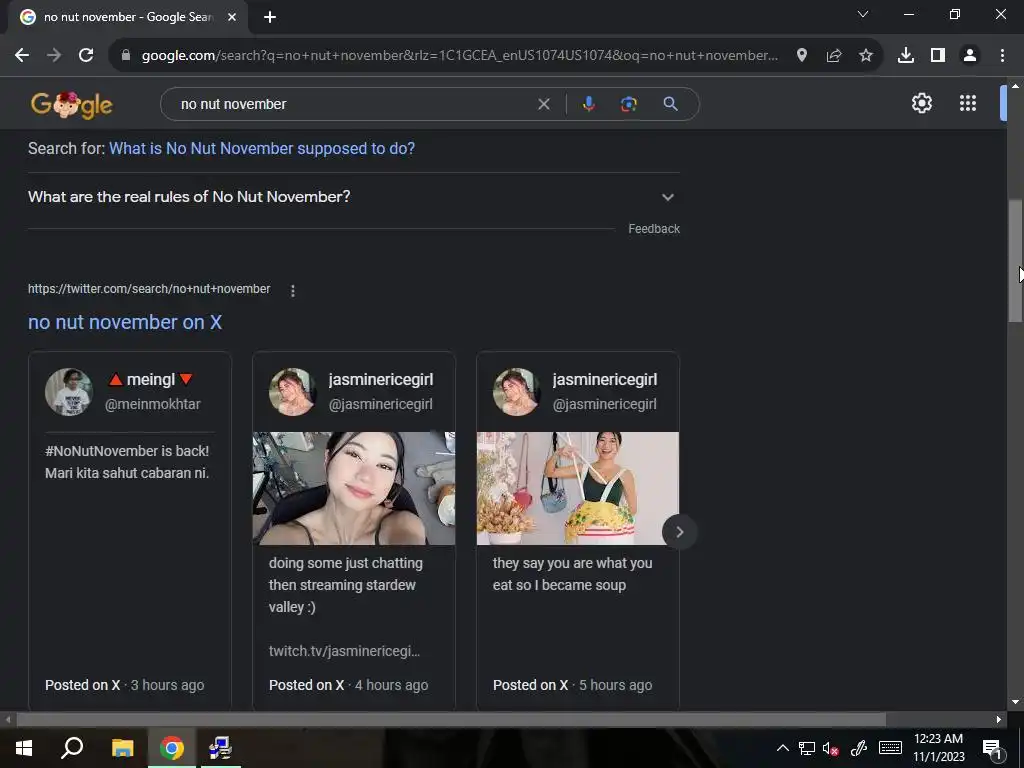Open the #NoNutNovember is back post text

[x=127, y=462]
